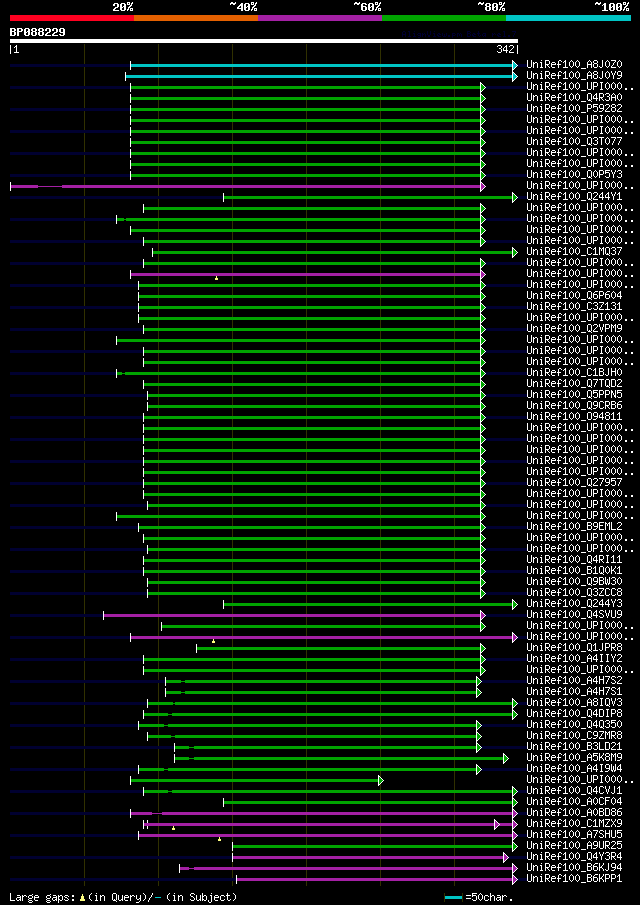Select the UniRef100_A8IQV3 label

pyautogui.click(x=574, y=702)
